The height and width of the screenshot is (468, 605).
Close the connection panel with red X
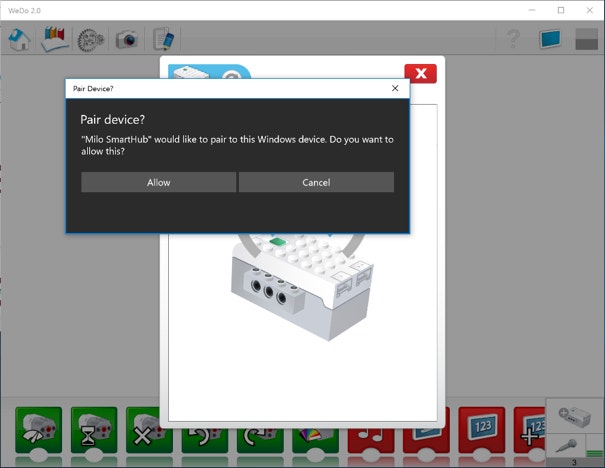[420, 74]
